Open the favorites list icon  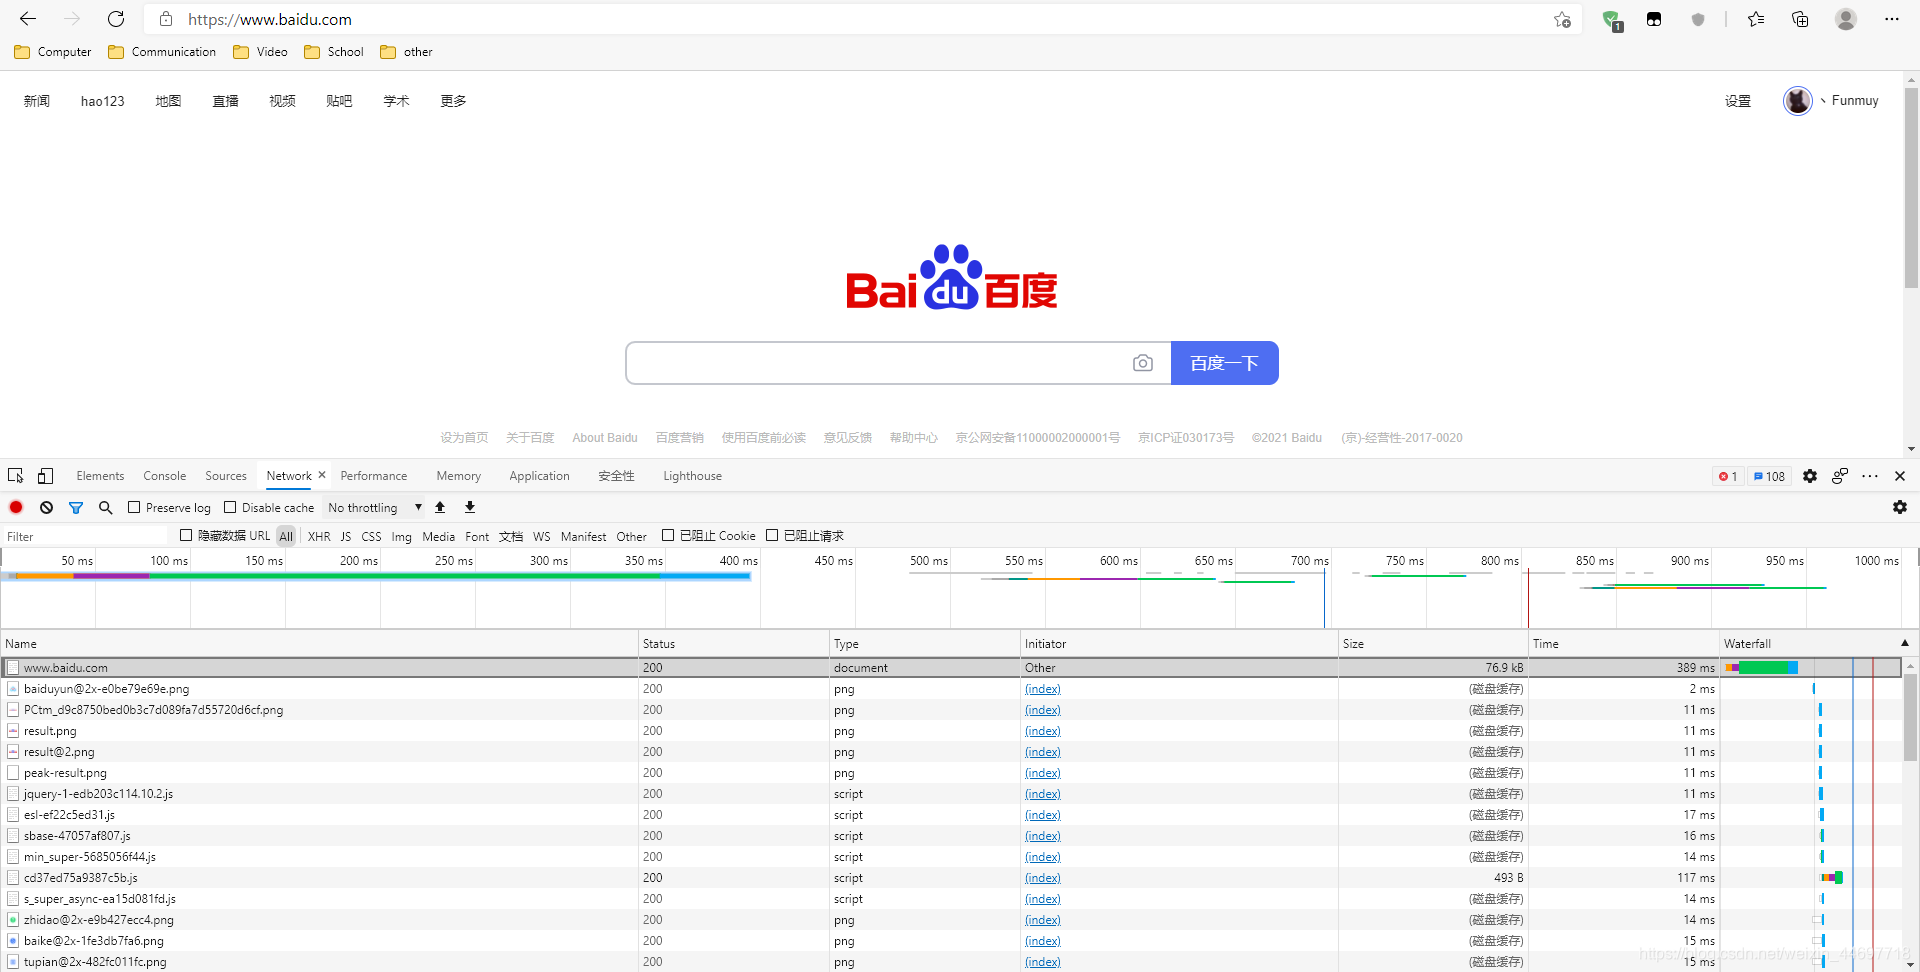tap(1756, 19)
